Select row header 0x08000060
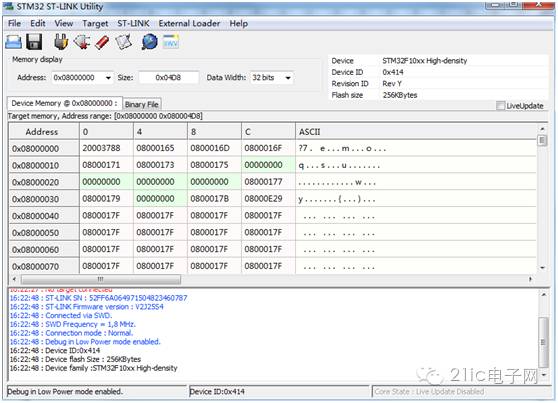Viewport: 558px width, 403px height. (44, 249)
